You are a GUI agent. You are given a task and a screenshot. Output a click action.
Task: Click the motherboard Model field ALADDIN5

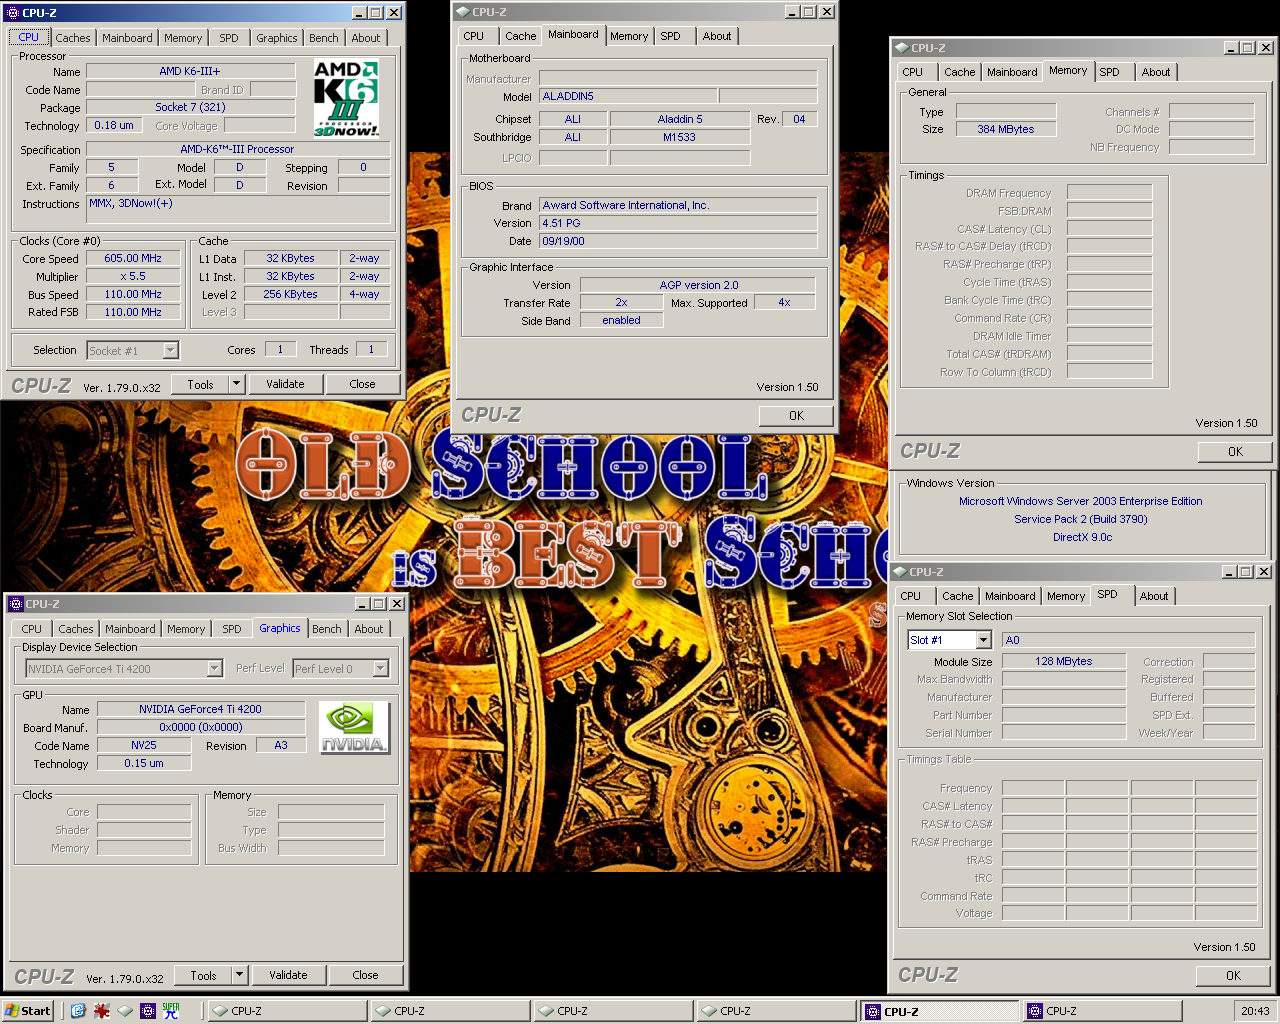click(x=627, y=96)
